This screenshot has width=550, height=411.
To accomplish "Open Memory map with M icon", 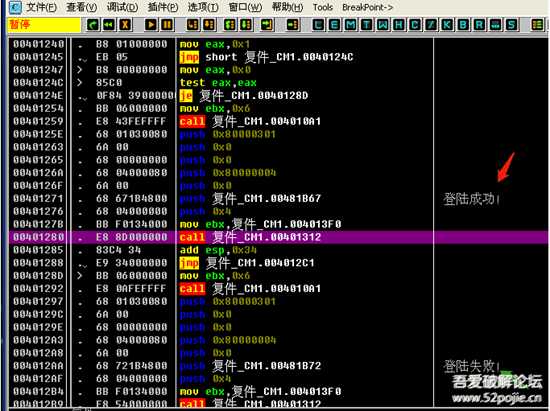I will point(350,25).
